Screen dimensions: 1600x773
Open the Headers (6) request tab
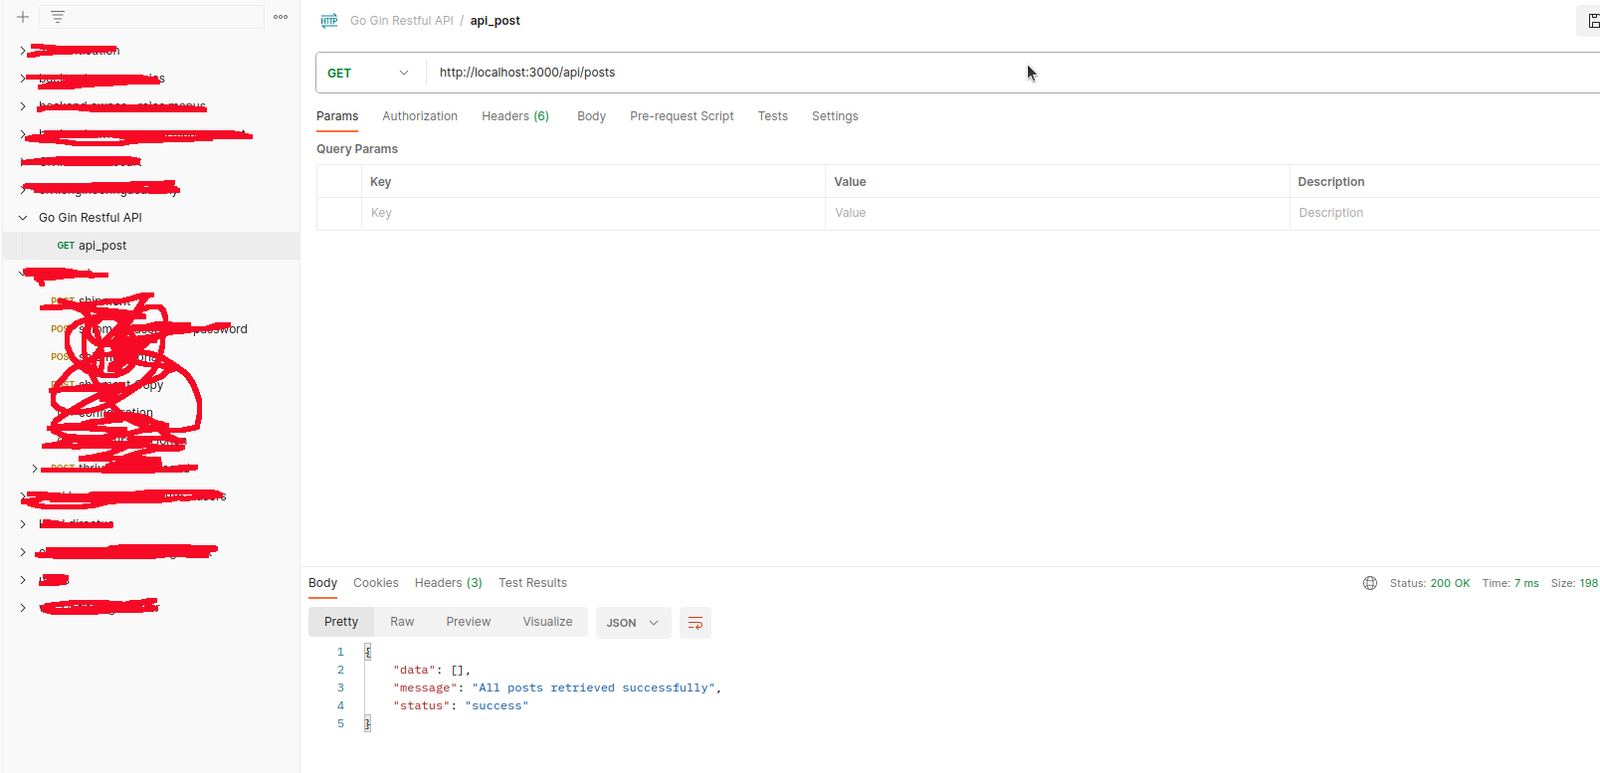pos(515,116)
